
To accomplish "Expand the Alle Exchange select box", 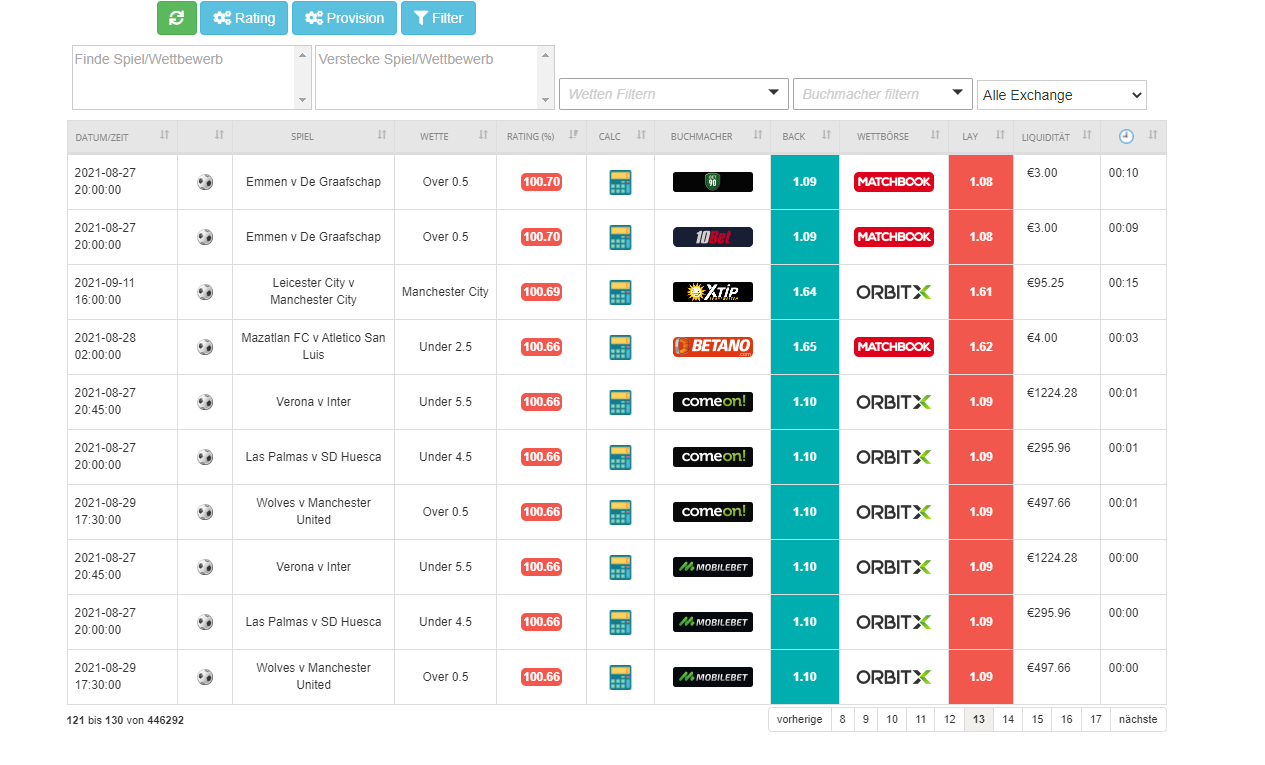I will 1061,95.
